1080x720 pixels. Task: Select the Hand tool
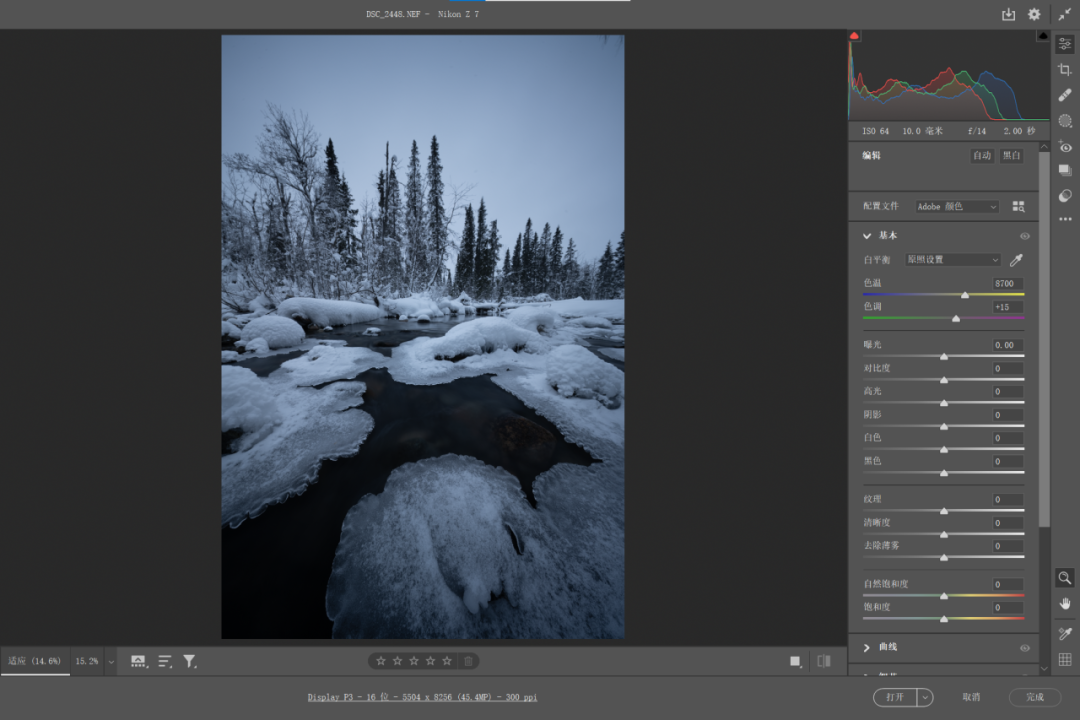click(1065, 603)
